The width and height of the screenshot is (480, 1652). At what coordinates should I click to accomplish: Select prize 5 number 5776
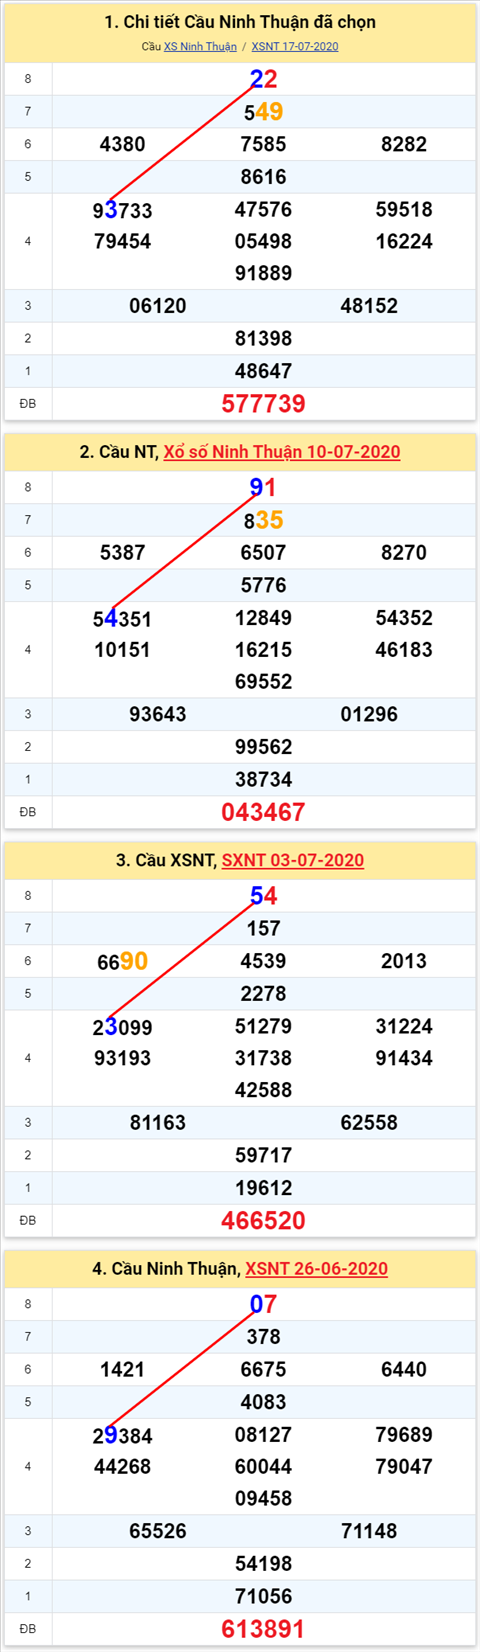click(x=263, y=585)
